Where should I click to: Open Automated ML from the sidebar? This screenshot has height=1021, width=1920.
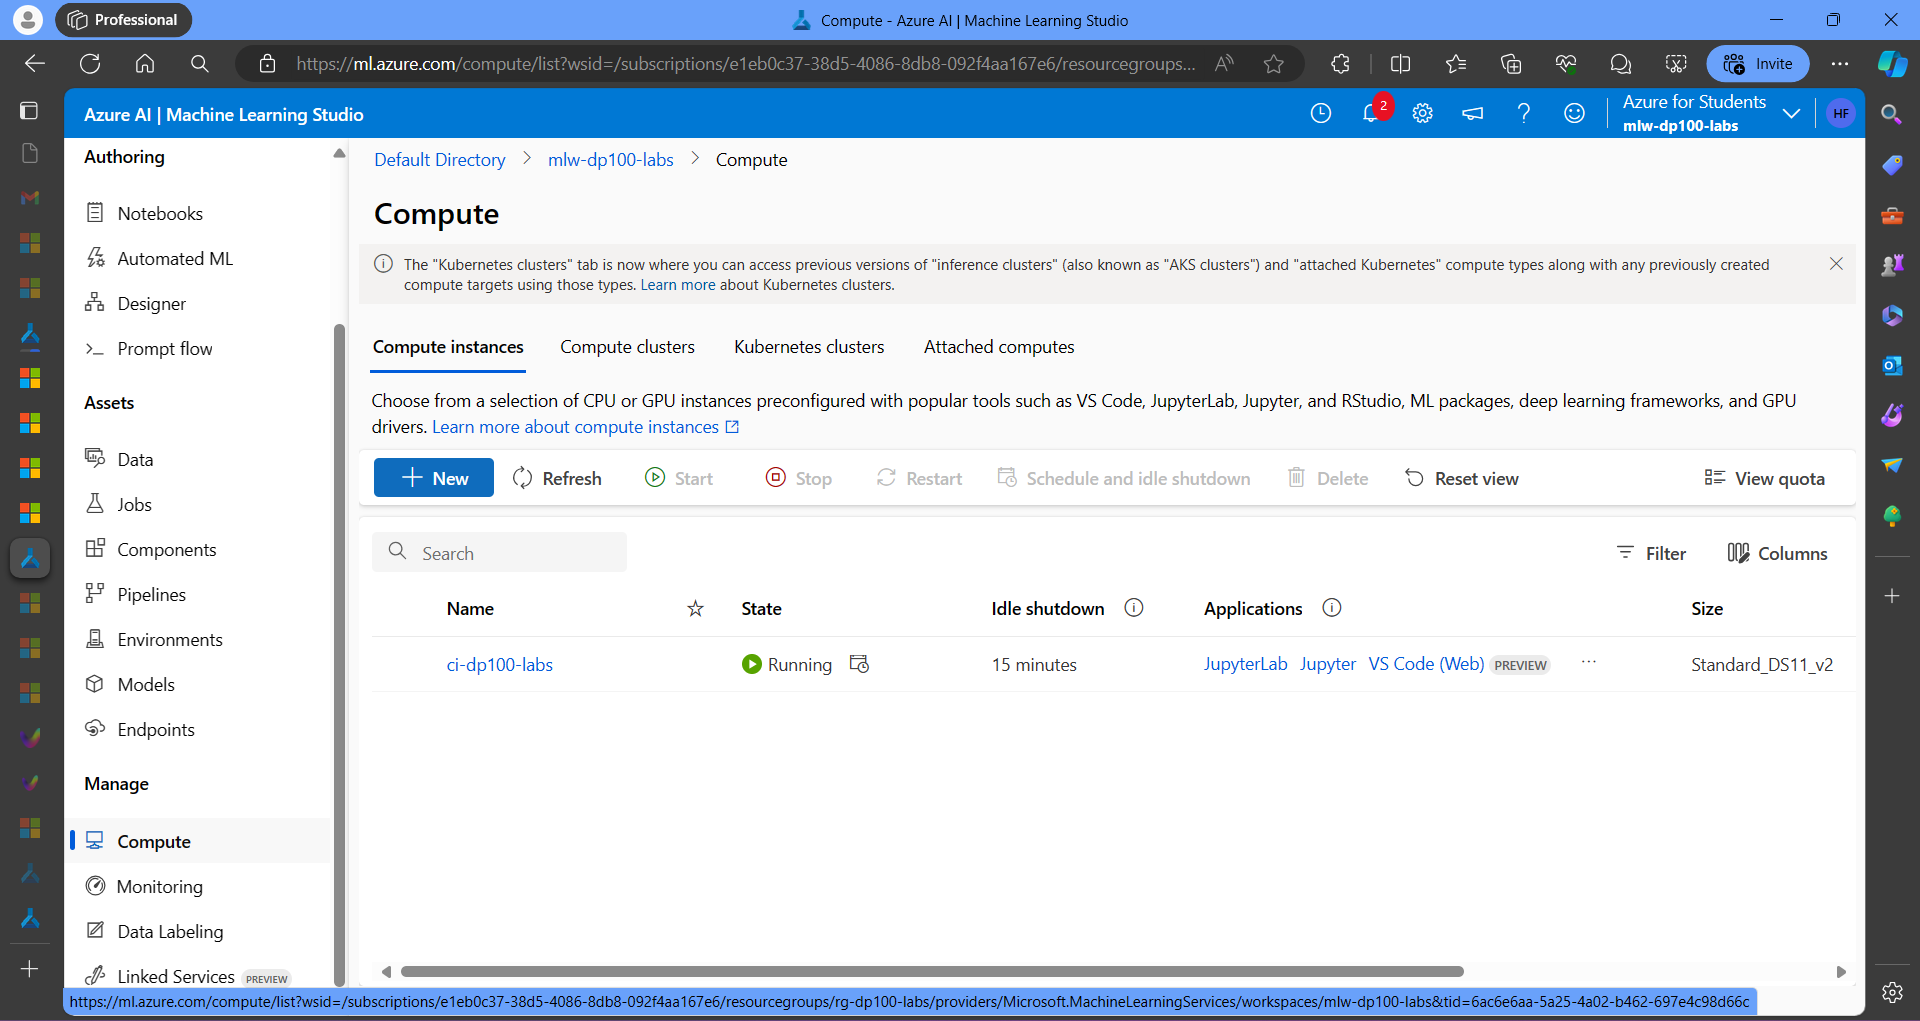point(159,258)
